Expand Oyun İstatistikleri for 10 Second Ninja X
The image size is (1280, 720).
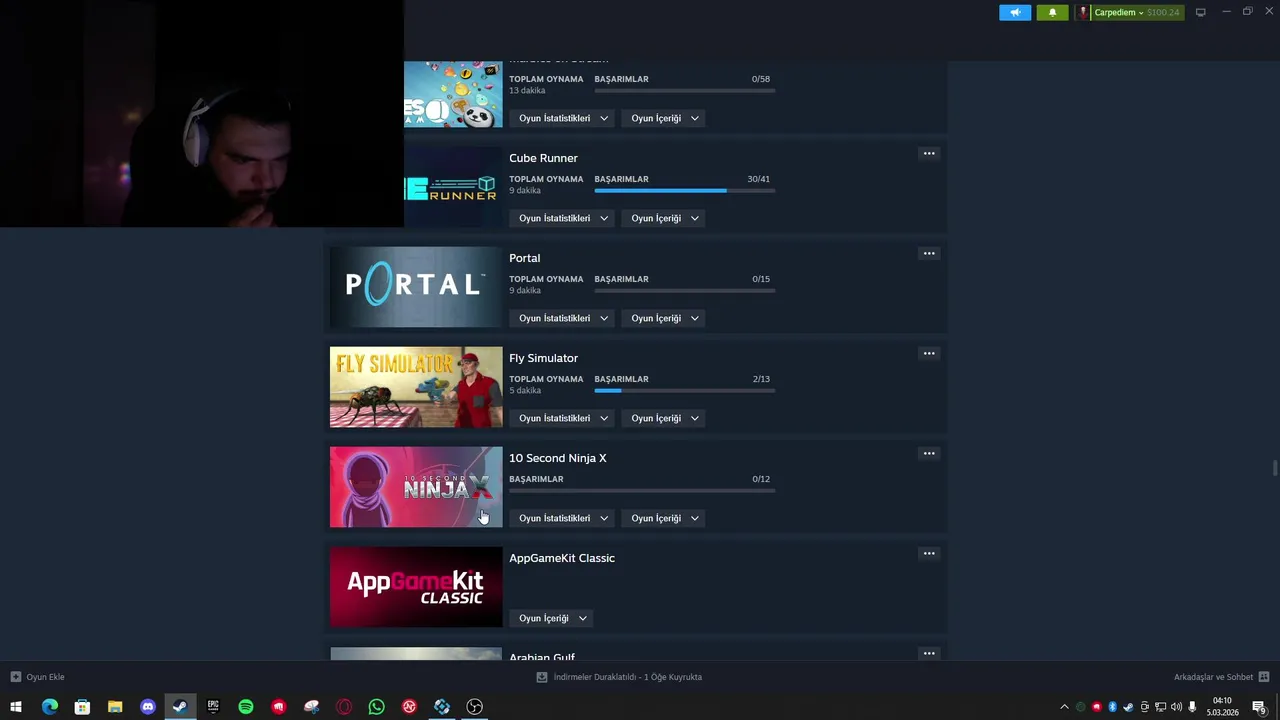tap(562, 518)
